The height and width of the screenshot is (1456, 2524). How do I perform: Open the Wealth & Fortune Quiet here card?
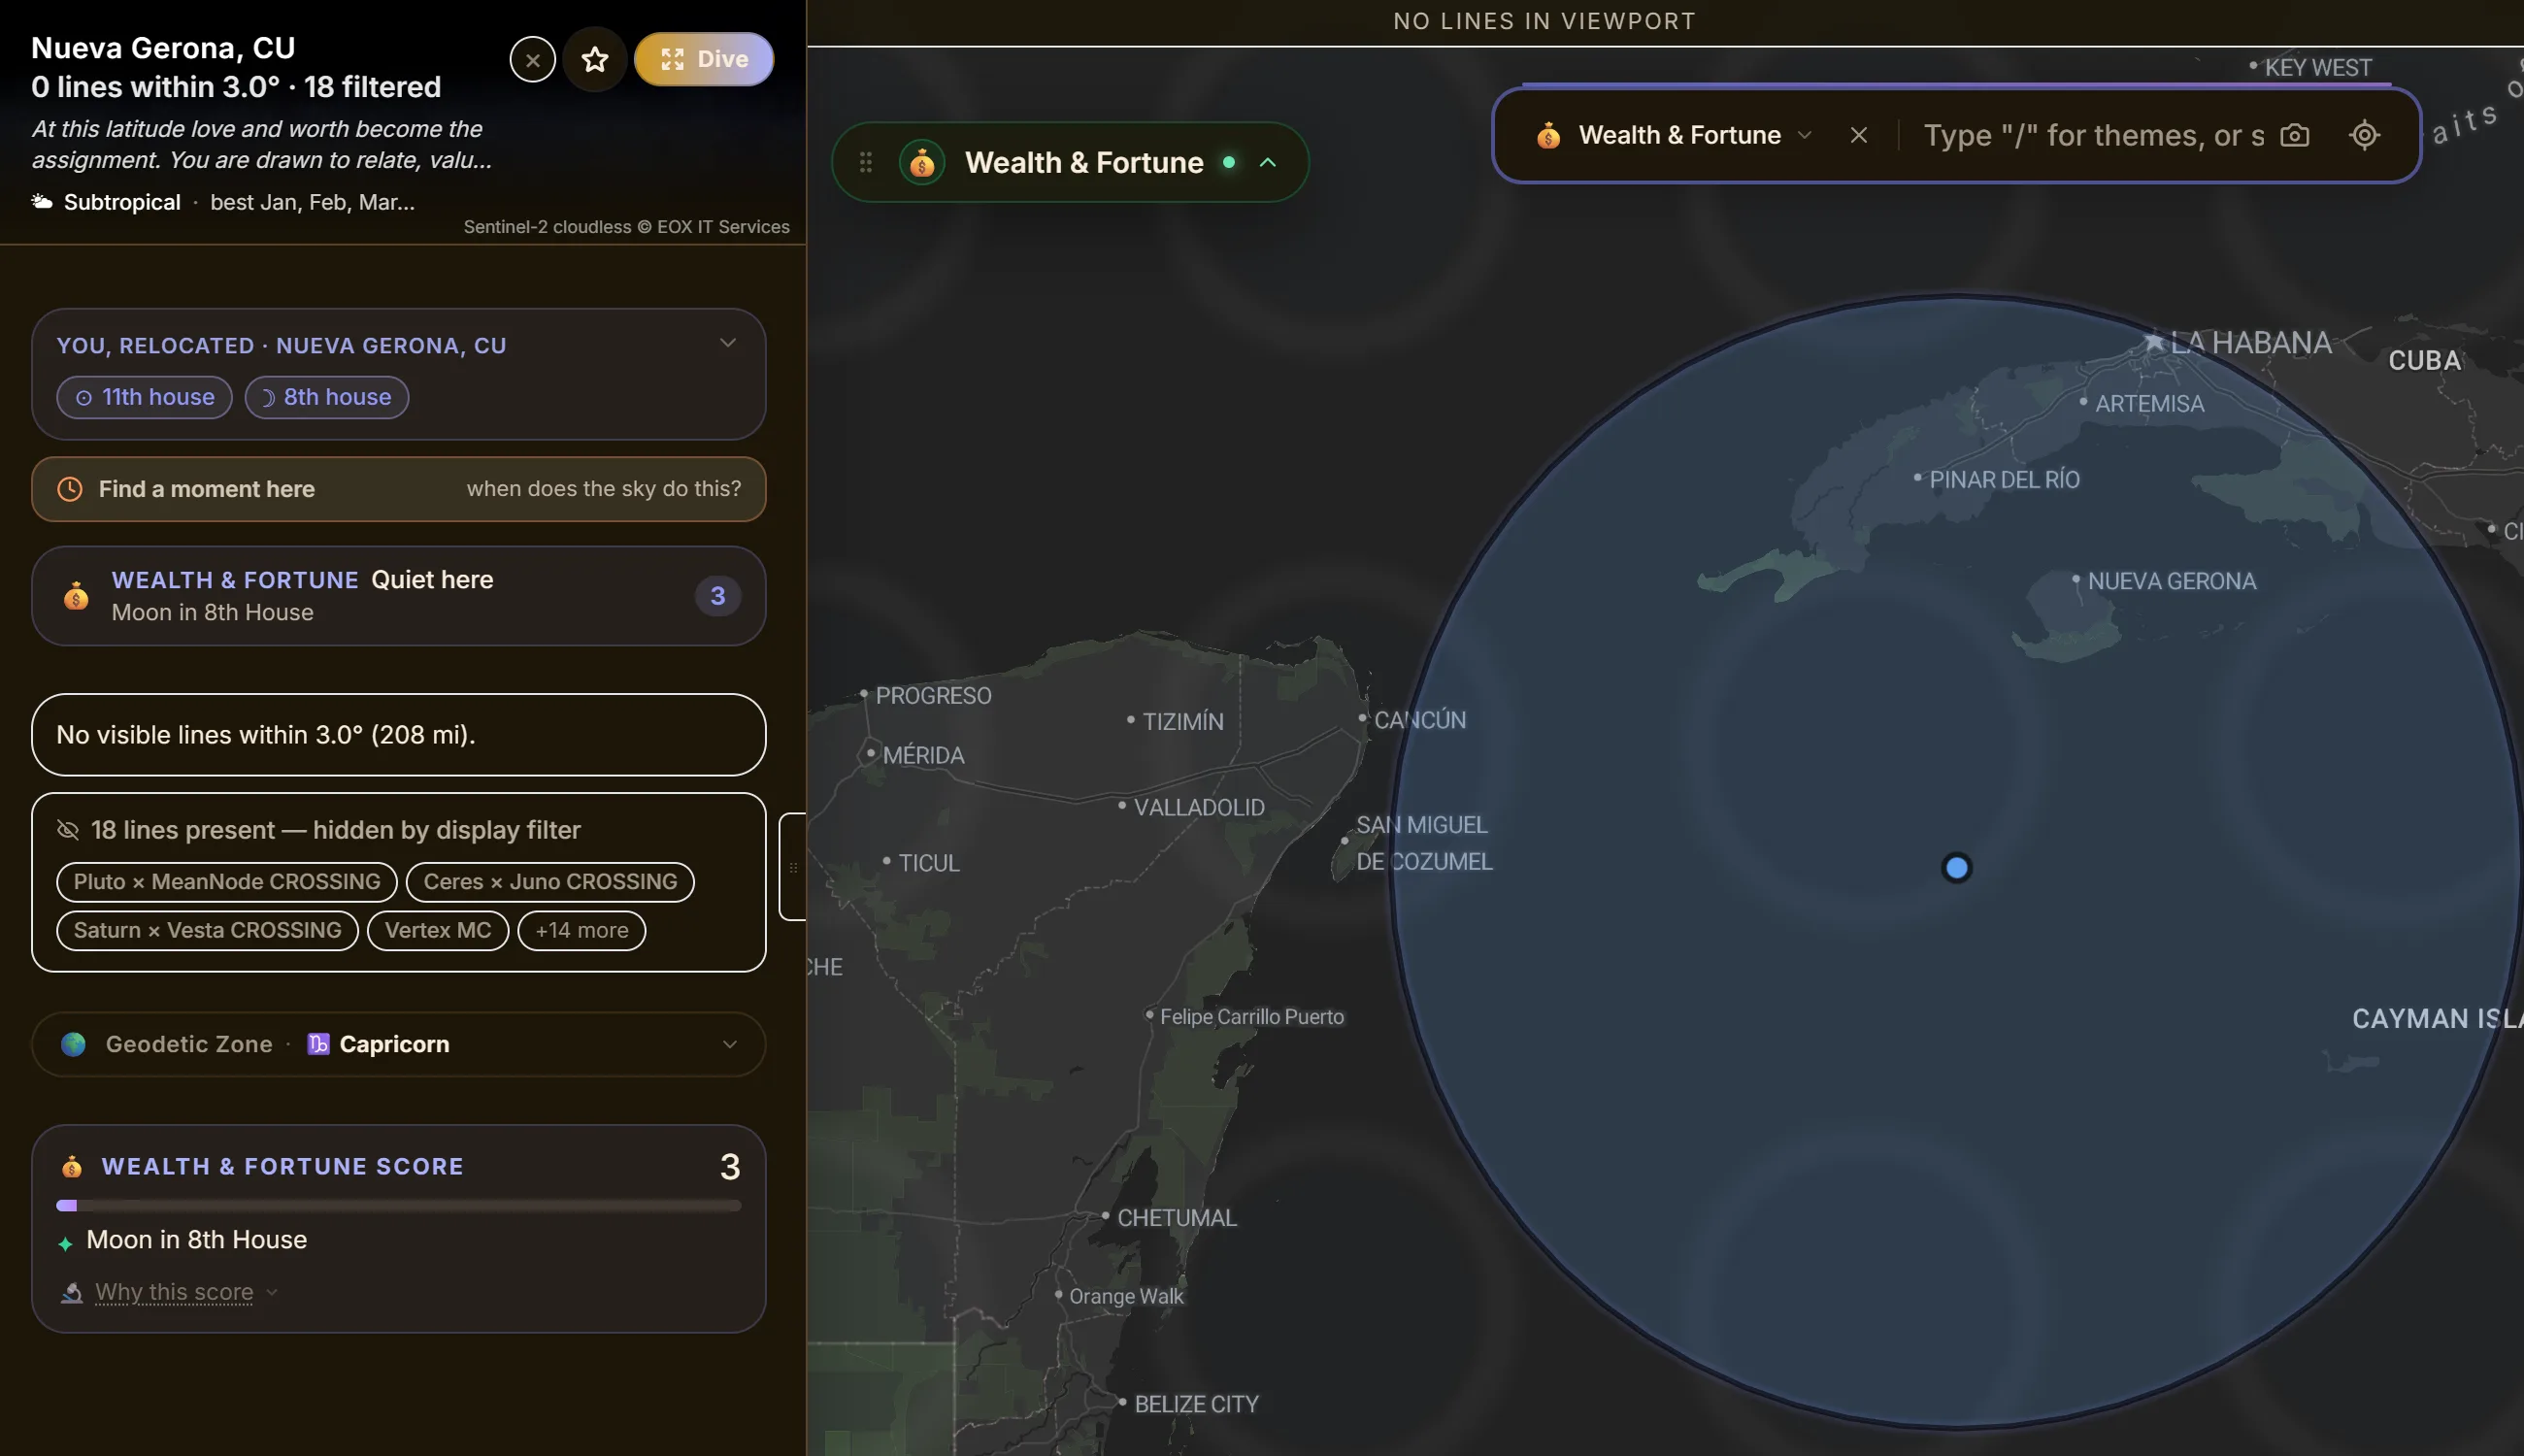(x=399, y=596)
